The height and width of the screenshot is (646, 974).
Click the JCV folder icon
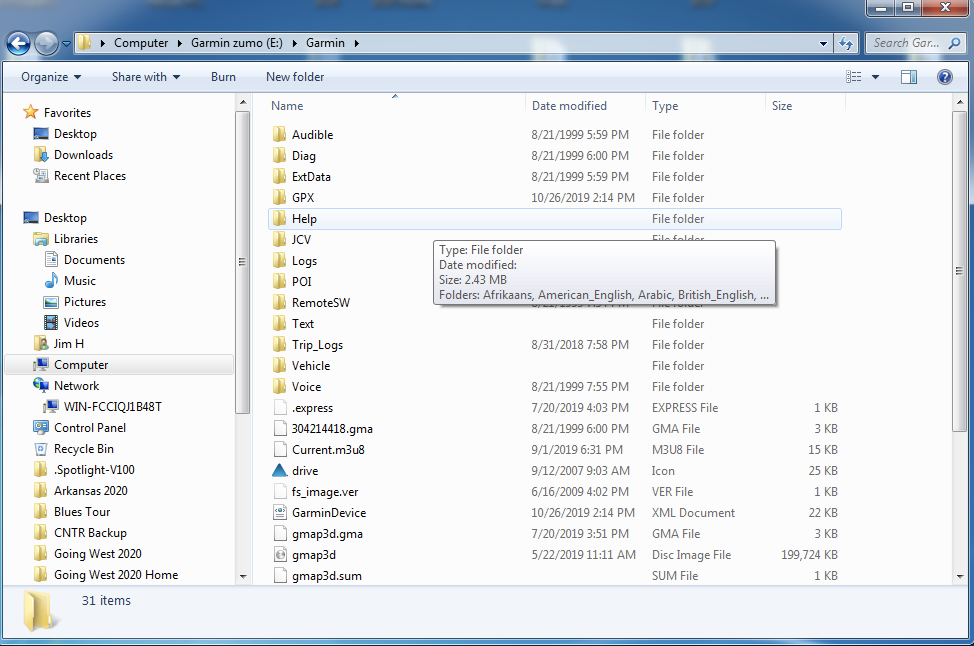click(x=280, y=240)
